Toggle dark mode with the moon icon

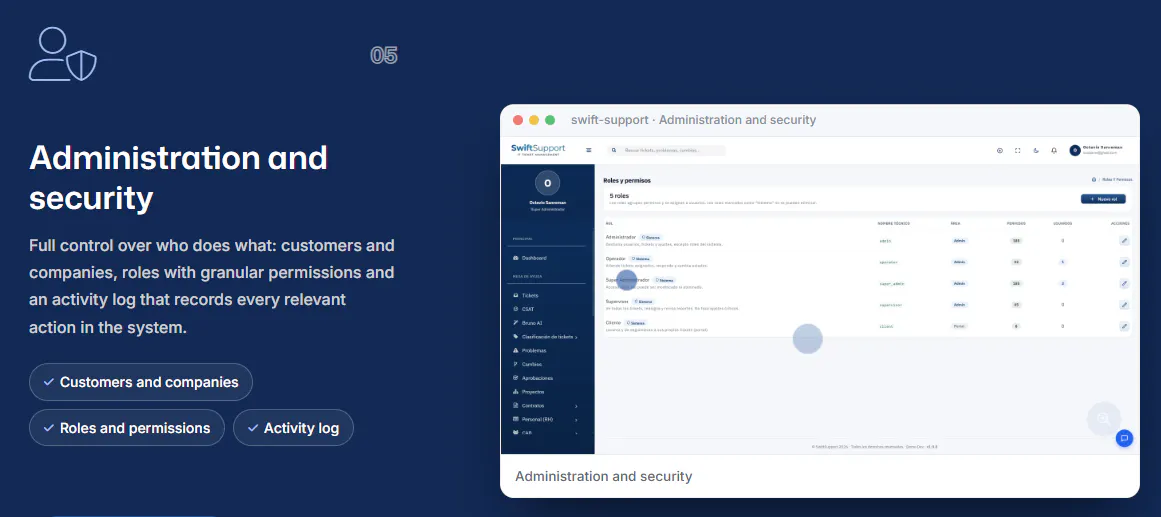pyautogui.click(x=1036, y=150)
